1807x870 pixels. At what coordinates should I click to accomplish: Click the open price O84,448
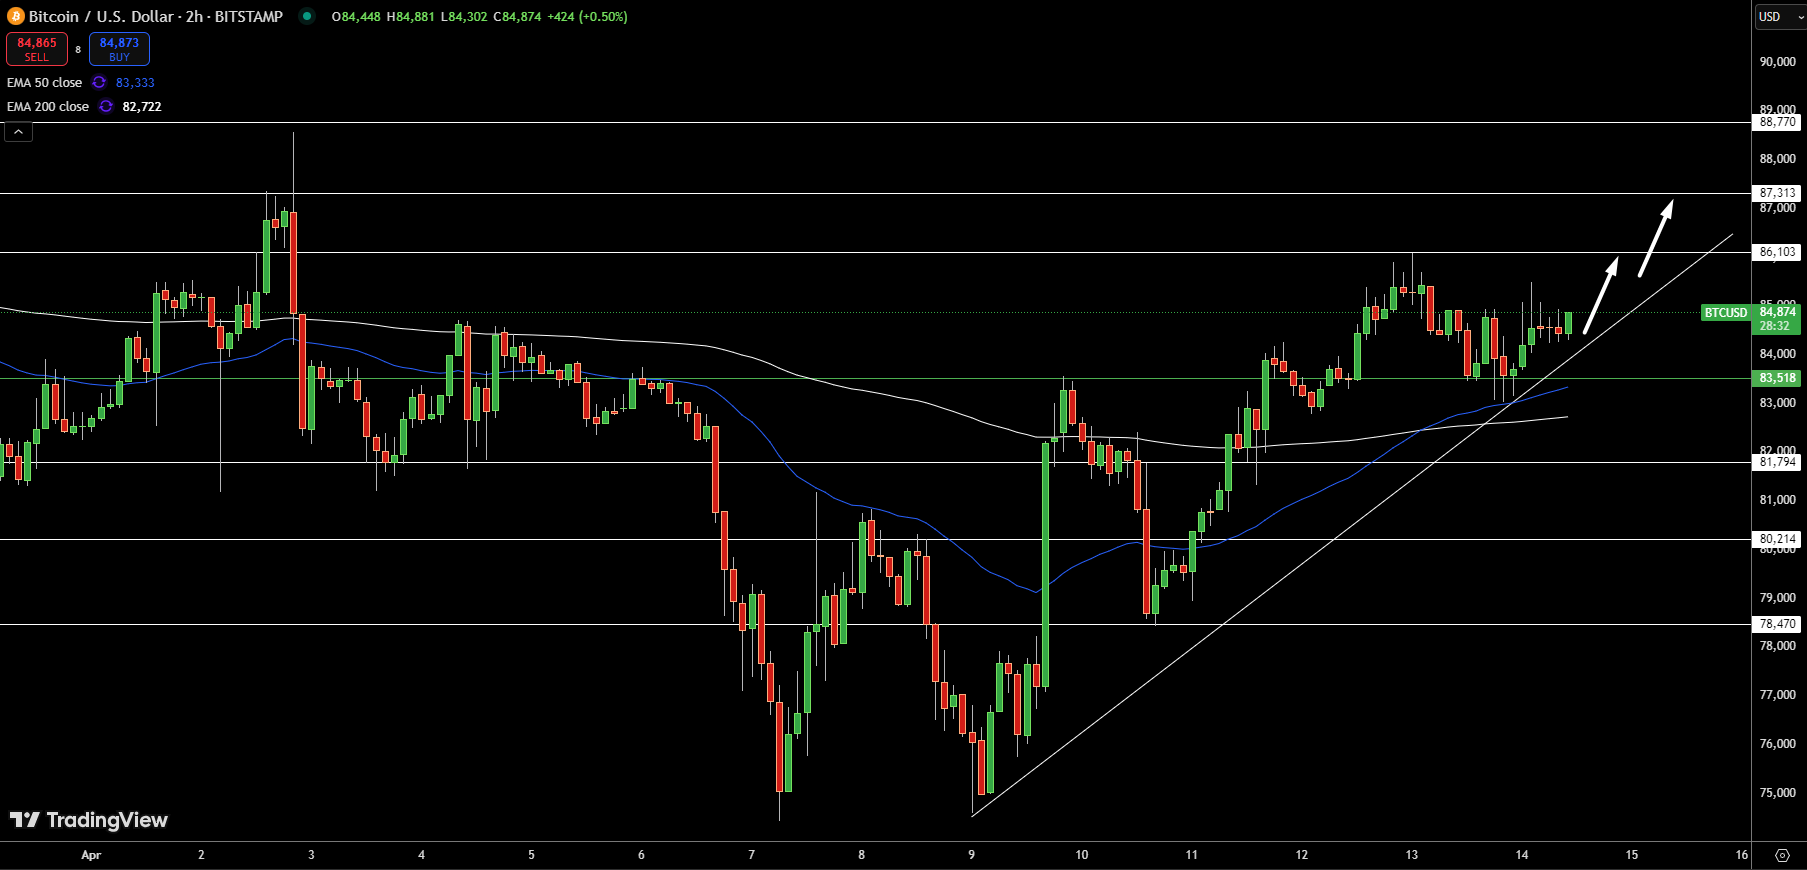(x=356, y=17)
